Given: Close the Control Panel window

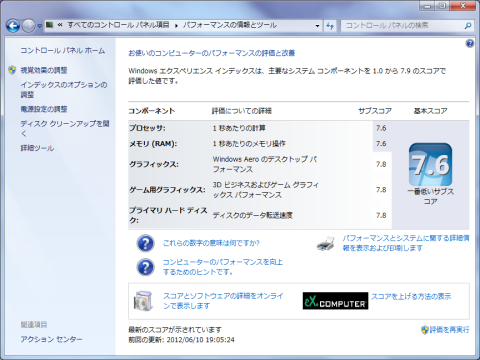Looking at the screenshot, I should tap(463, 6).
